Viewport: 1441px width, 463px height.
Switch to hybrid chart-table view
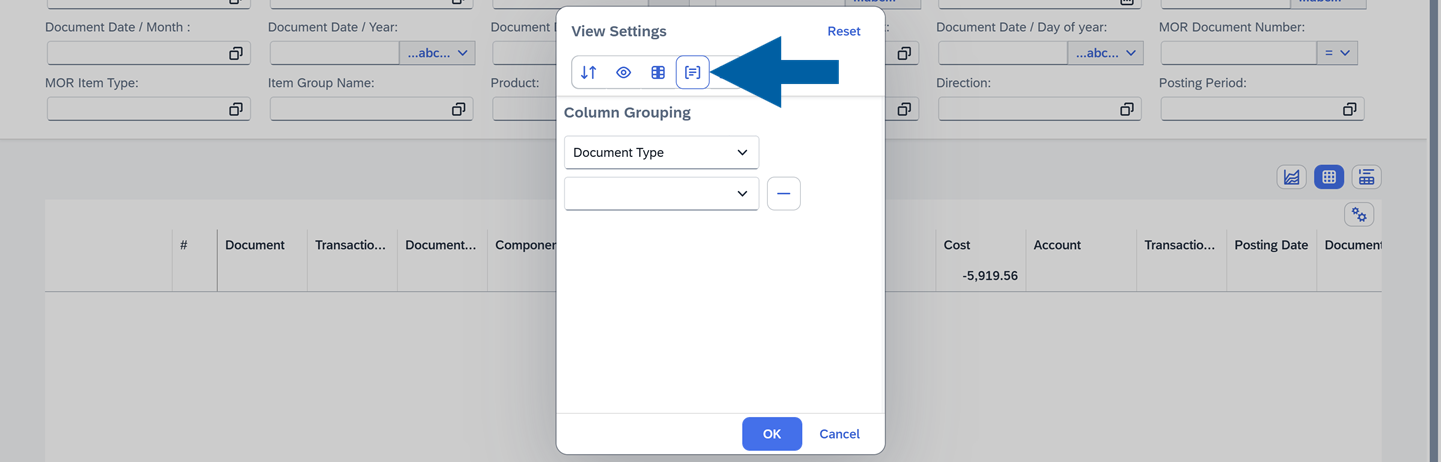click(x=1366, y=177)
